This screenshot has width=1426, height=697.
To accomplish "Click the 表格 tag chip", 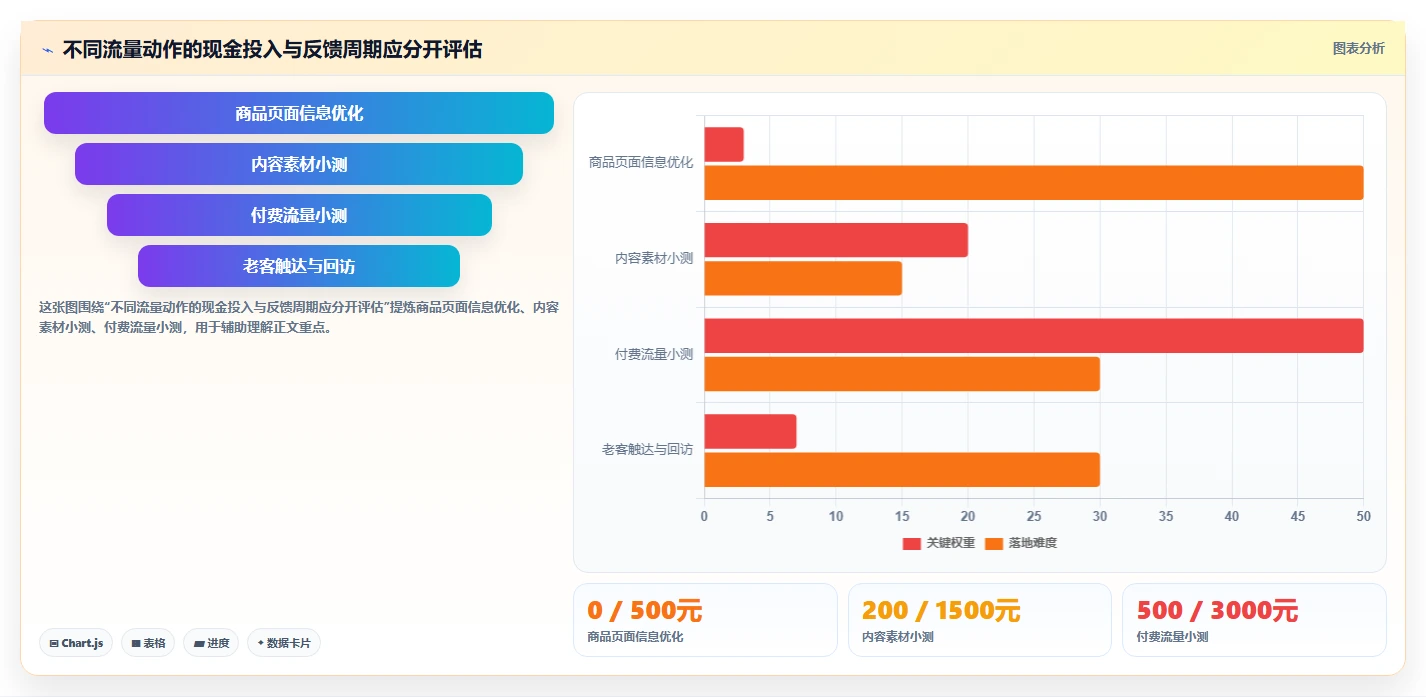I will [148, 643].
